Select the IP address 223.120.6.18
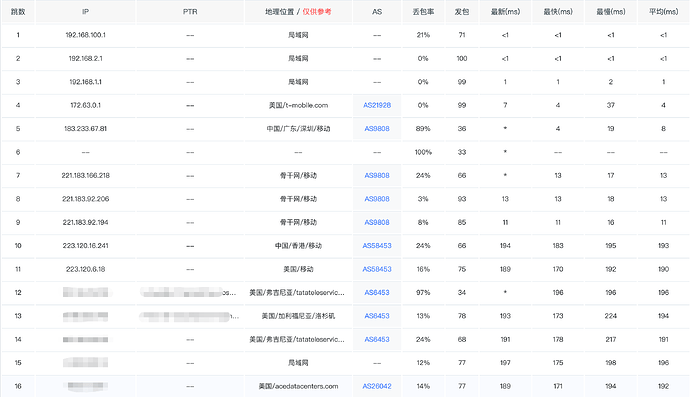The width and height of the screenshot is (690, 397). pyautogui.click(x=85, y=269)
